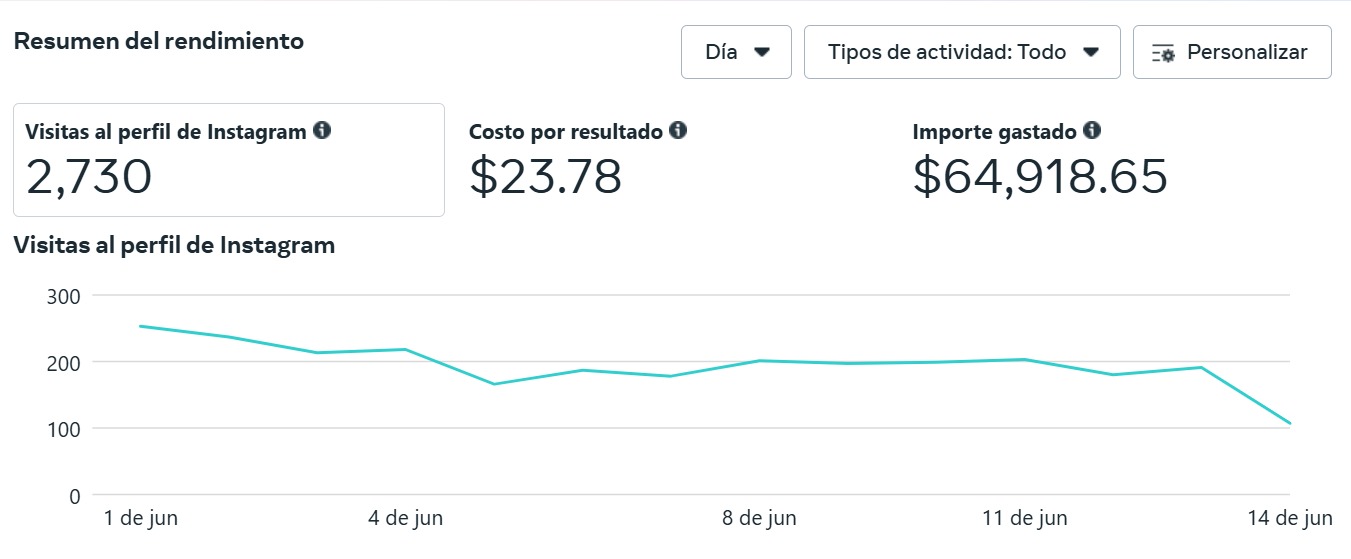Click the Resumen del rendimiento heading
This screenshot has height=559, width=1351.
pos(159,42)
